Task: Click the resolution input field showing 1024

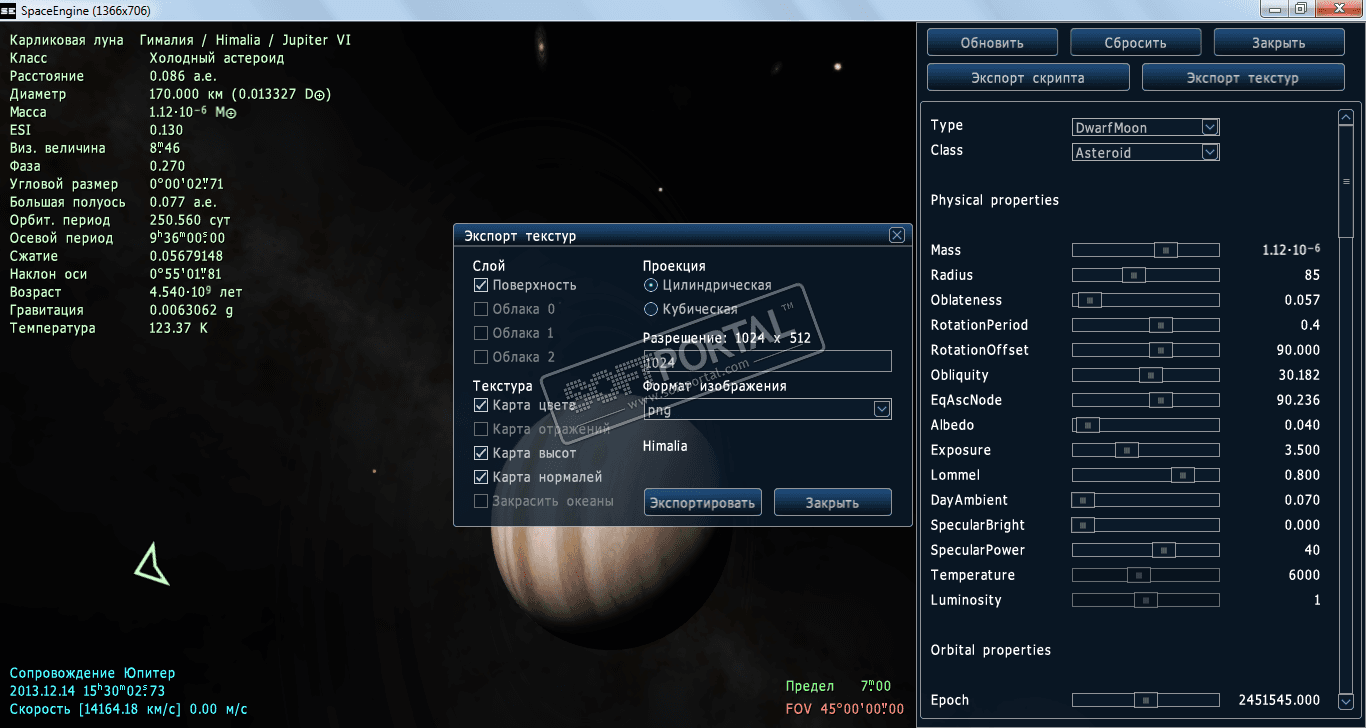Action: pos(767,362)
